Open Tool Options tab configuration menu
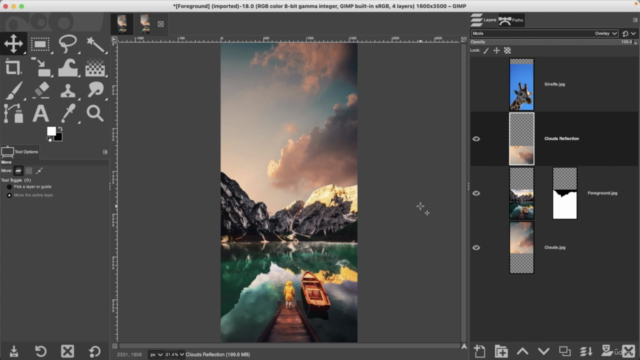The height and width of the screenshot is (360, 640). click(105, 152)
